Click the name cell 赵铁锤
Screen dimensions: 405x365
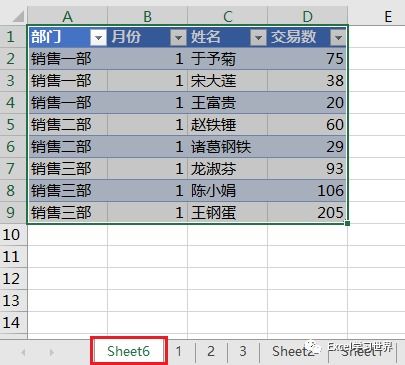pyautogui.click(x=227, y=125)
